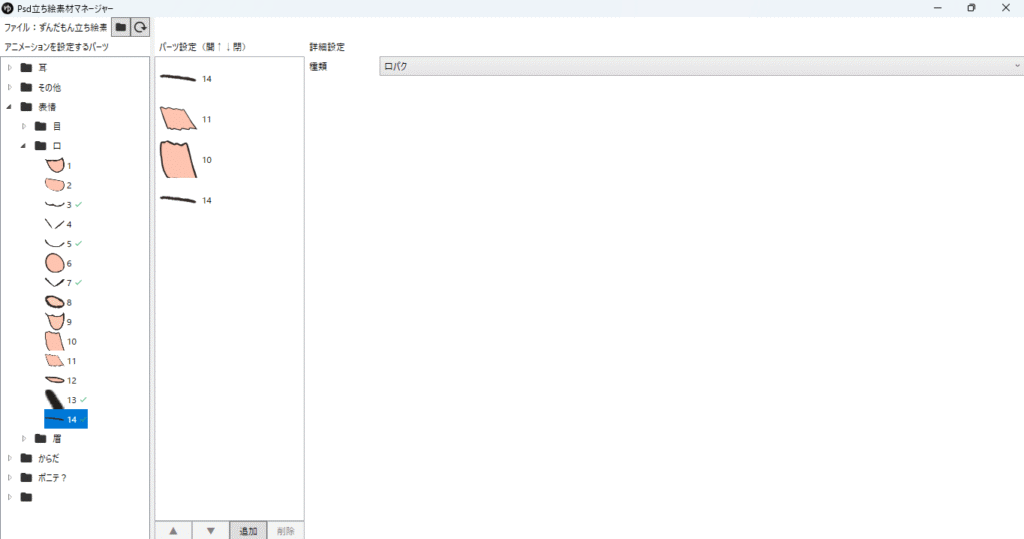
Task: Click the unnamed folder at the tree bottom
Action: click(27, 497)
